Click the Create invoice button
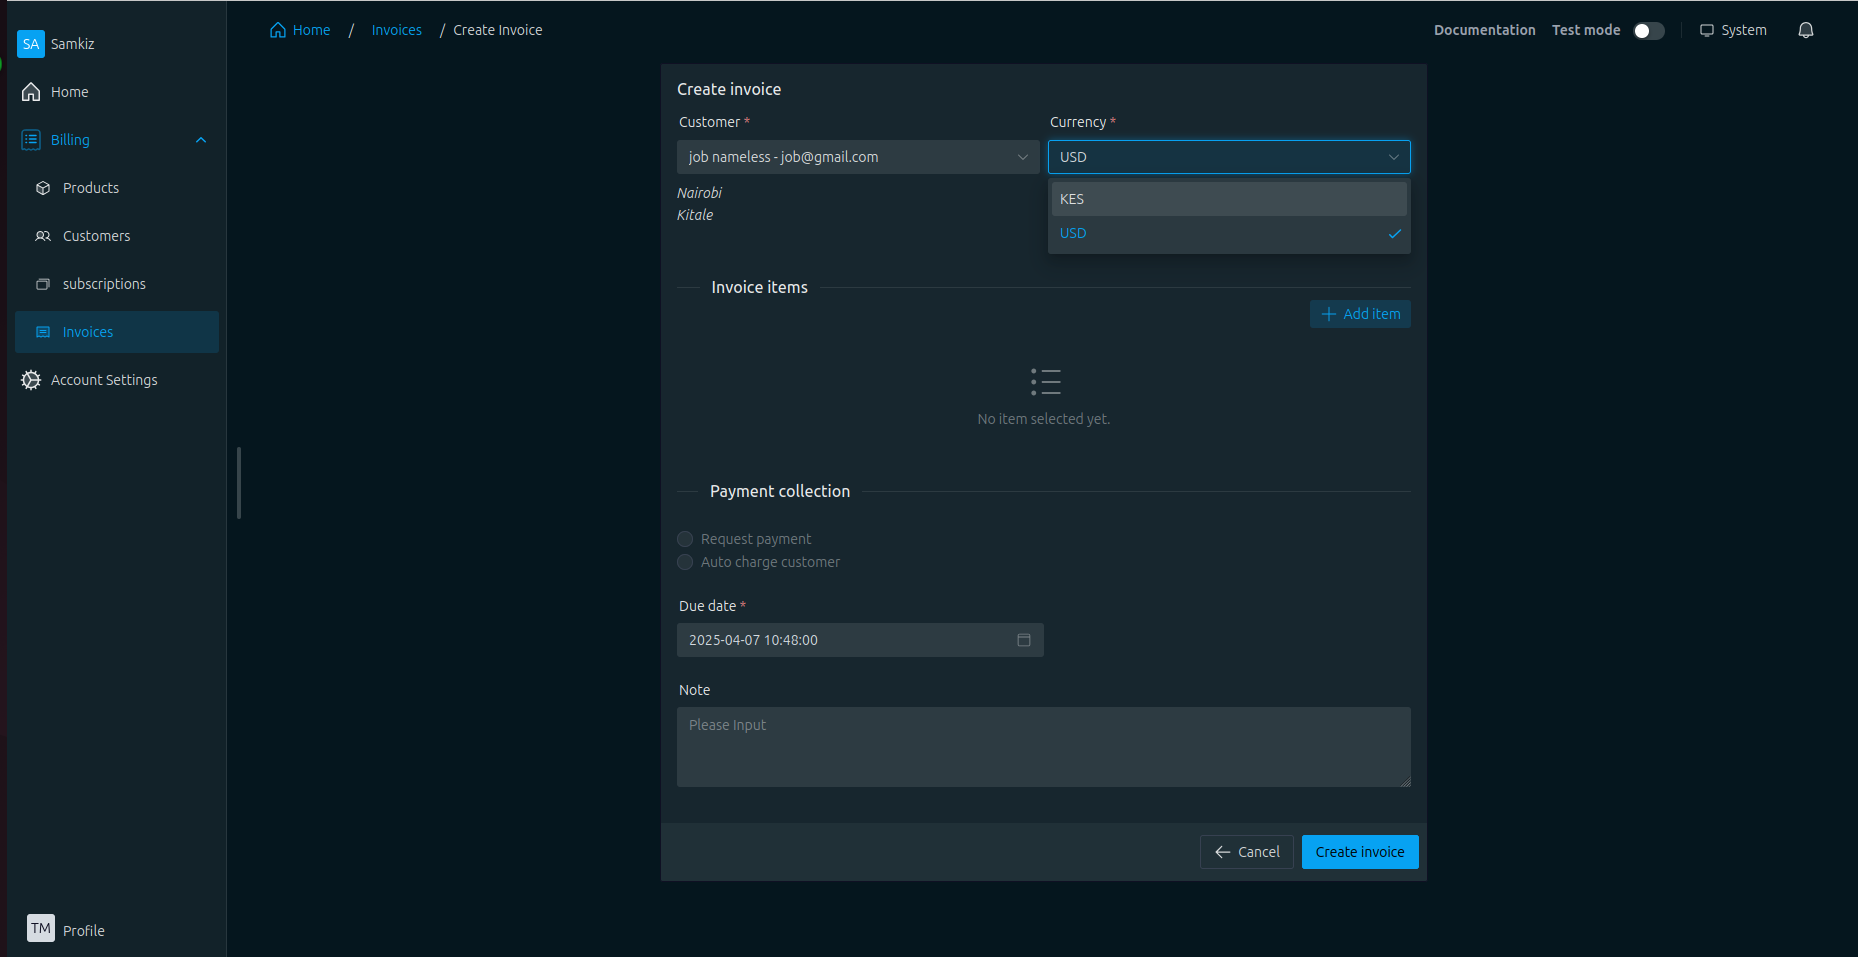This screenshot has height=957, width=1858. (x=1359, y=852)
